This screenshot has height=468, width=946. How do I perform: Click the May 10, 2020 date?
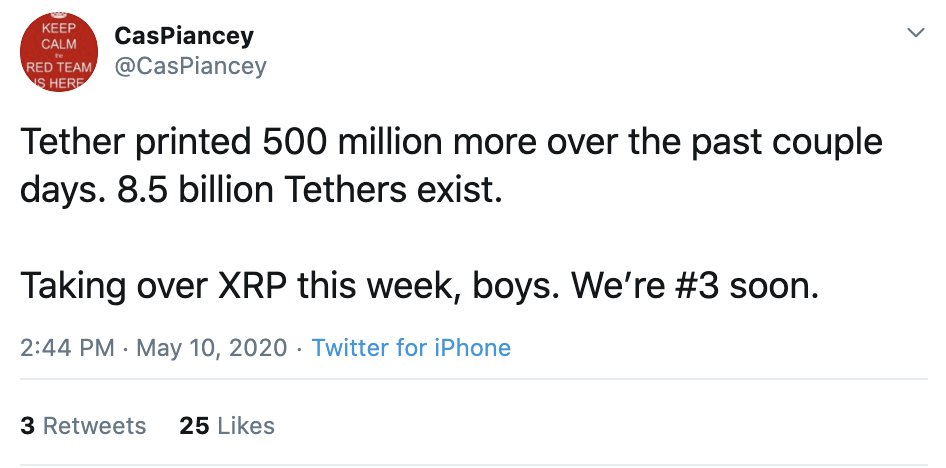(212, 348)
